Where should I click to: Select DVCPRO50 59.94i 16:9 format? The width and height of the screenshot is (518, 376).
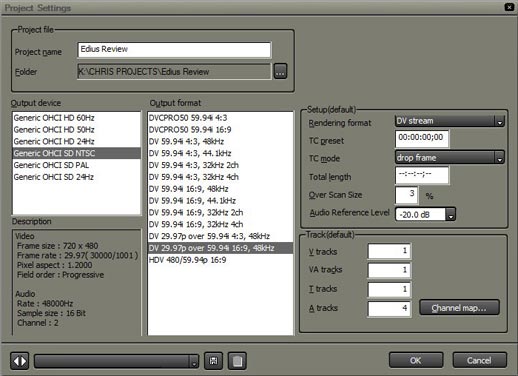[x=220, y=130]
